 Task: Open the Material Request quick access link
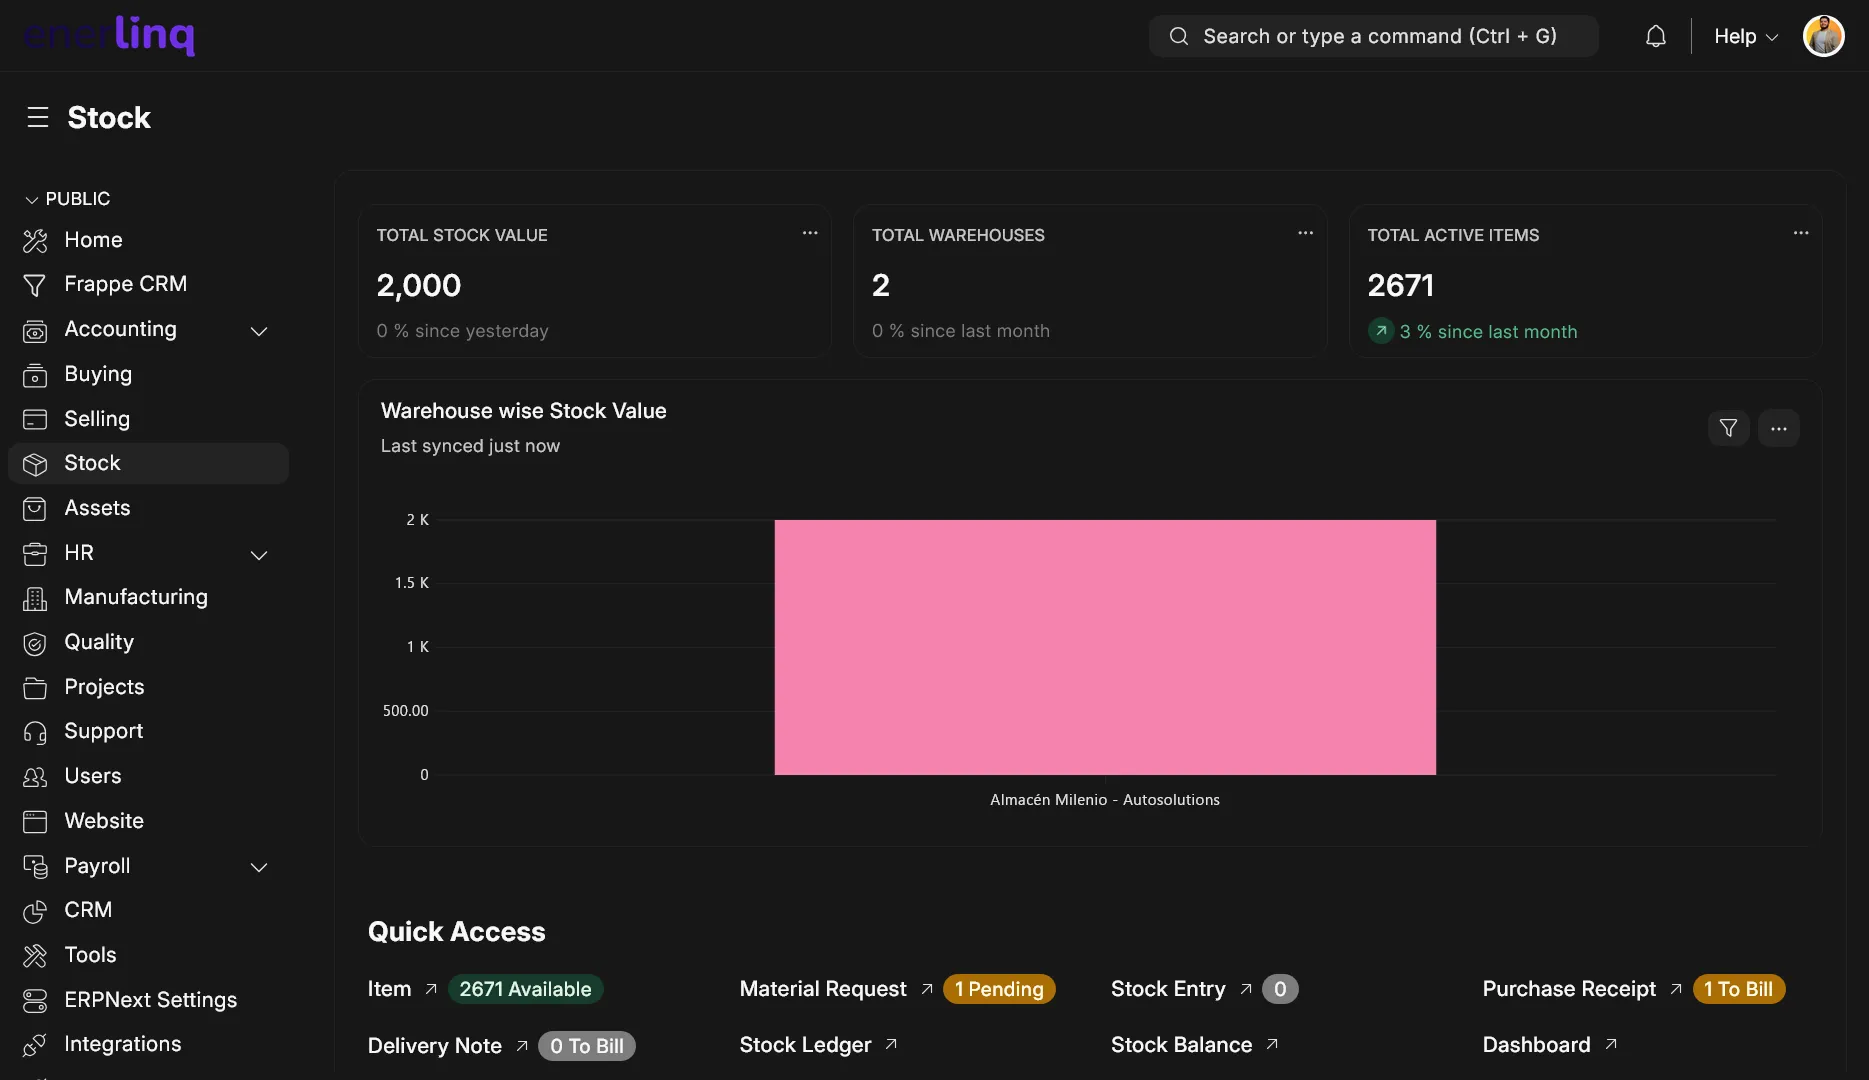click(x=822, y=989)
